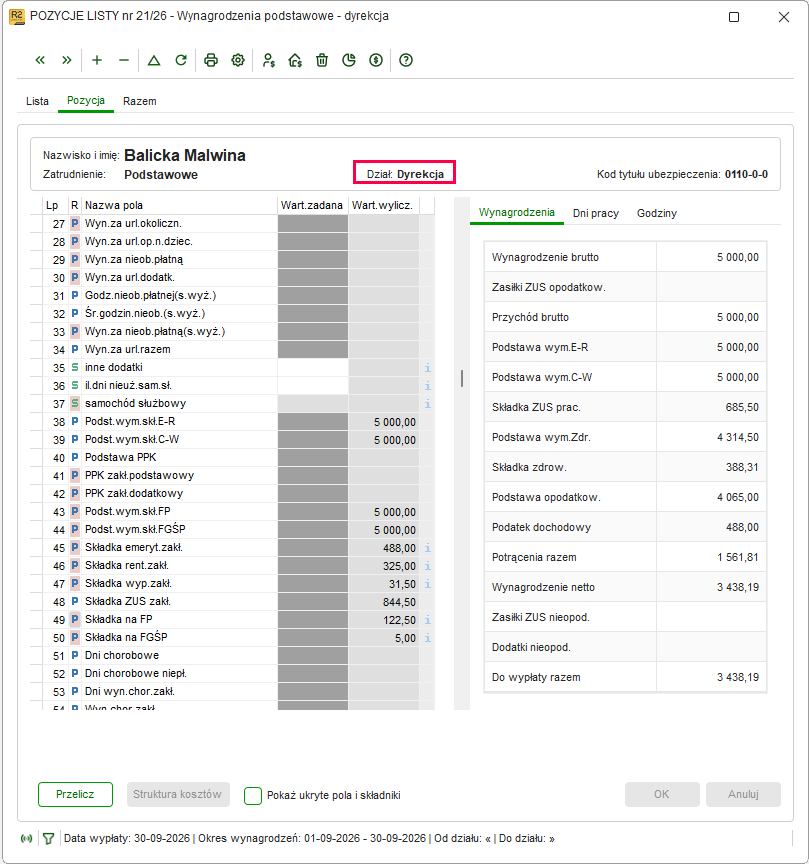The width and height of the screenshot is (809, 864).
Task: Click the filter funnel icon in status bar
Action: click(48, 839)
